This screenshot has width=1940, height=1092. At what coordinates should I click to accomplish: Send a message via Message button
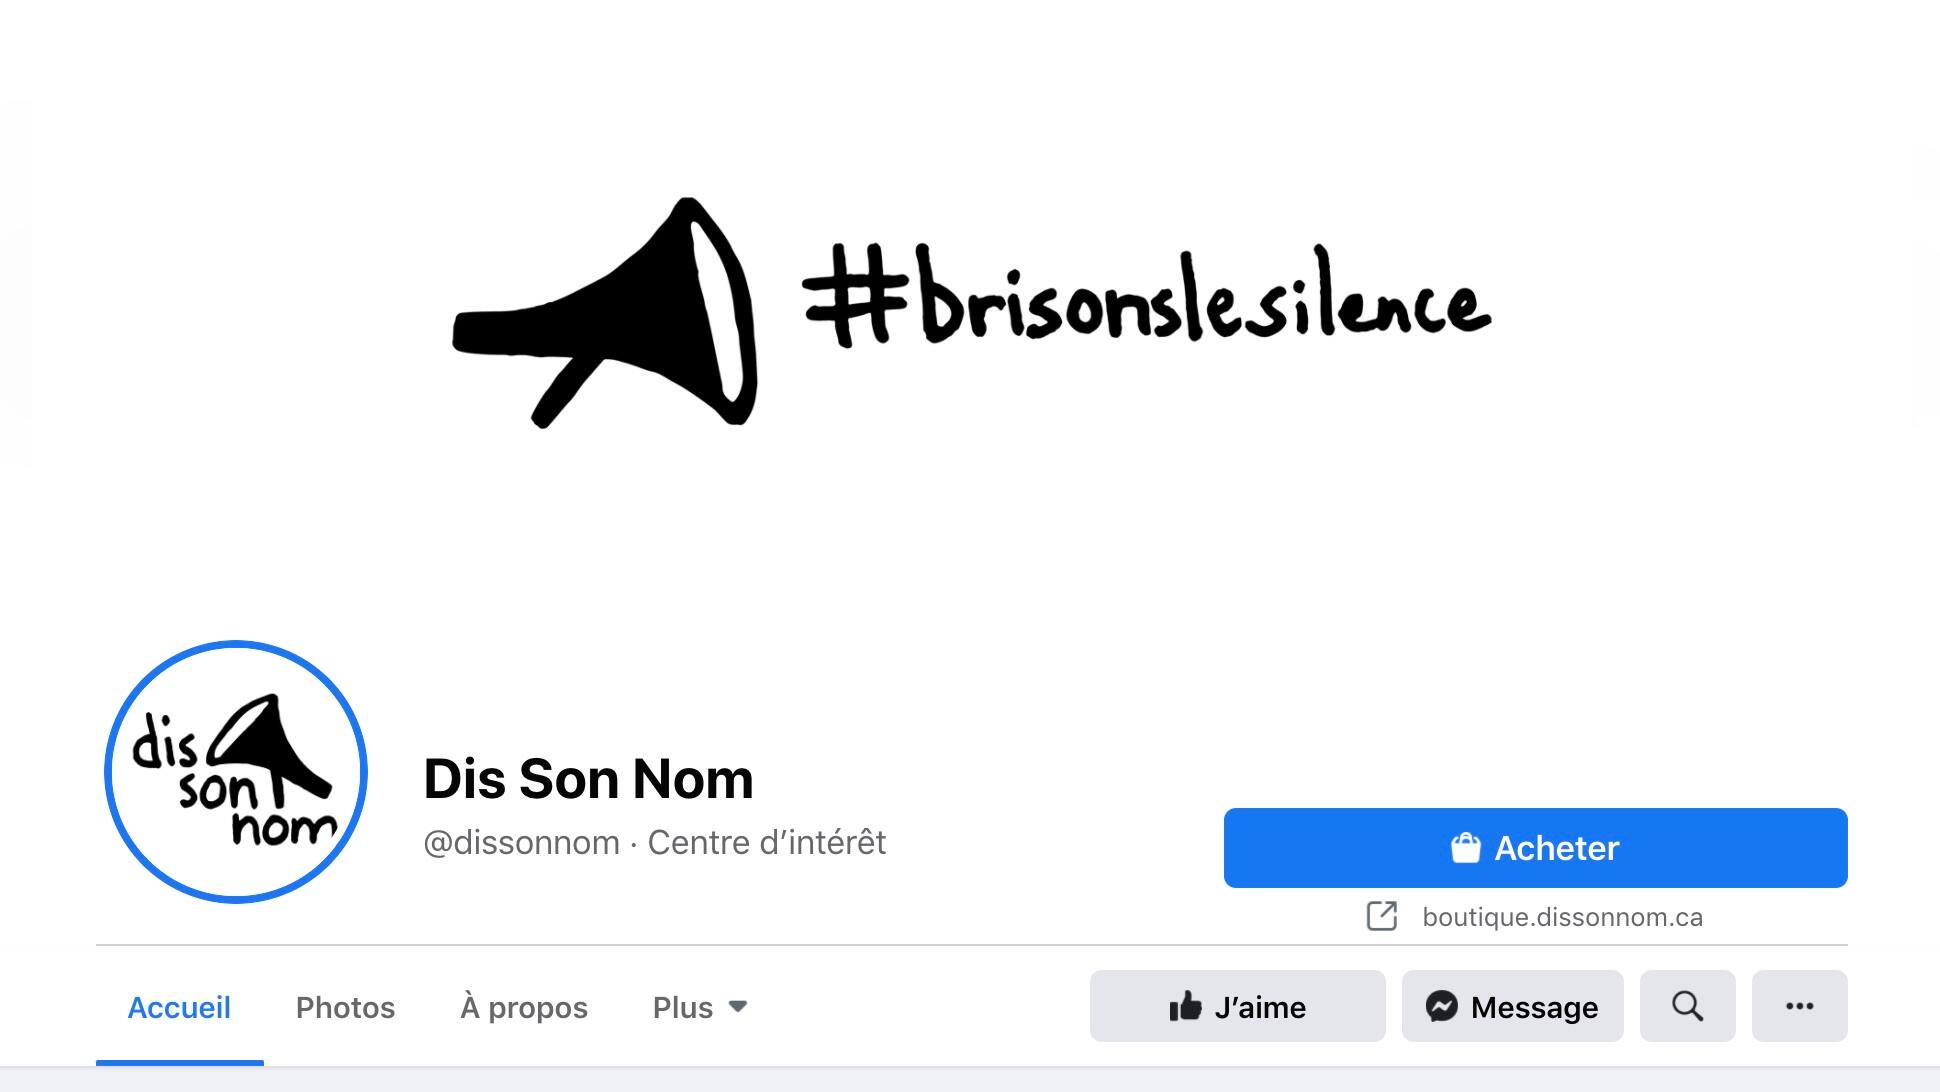click(x=1513, y=1006)
